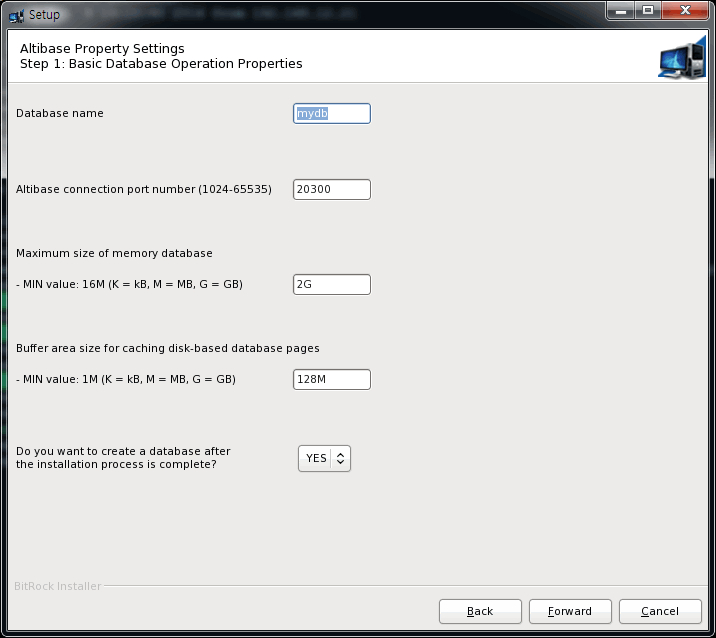Click the "Buffer area size for caching" text
The height and width of the screenshot is (638, 716).
[x=167, y=348]
